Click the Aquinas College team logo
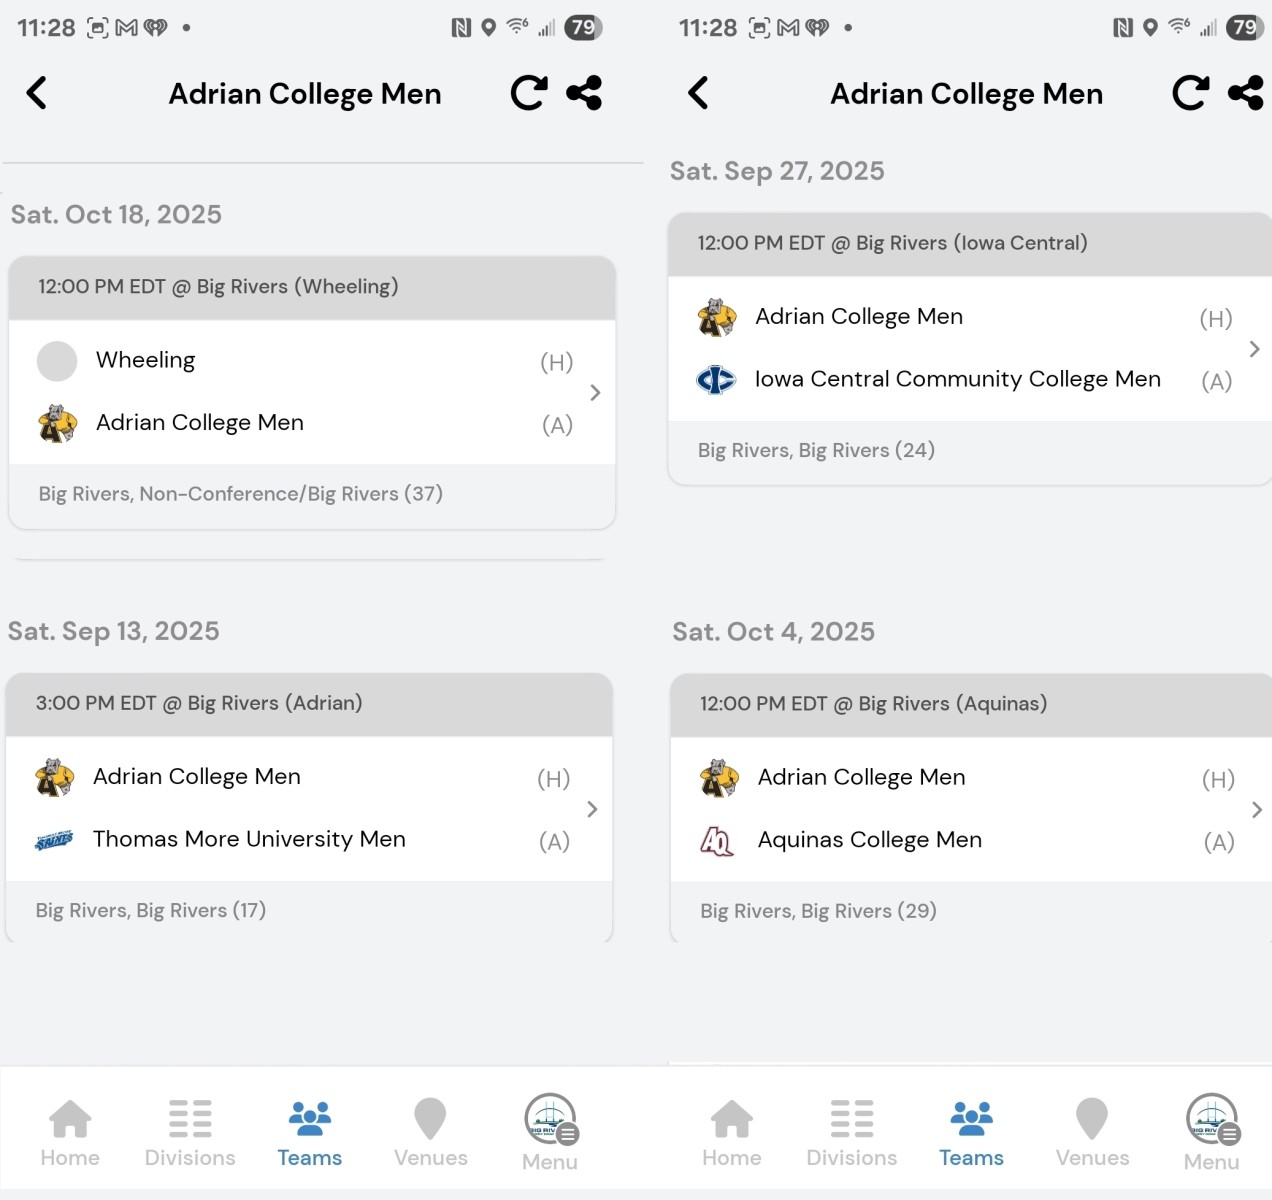The height and width of the screenshot is (1200, 1272). point(717,841)
